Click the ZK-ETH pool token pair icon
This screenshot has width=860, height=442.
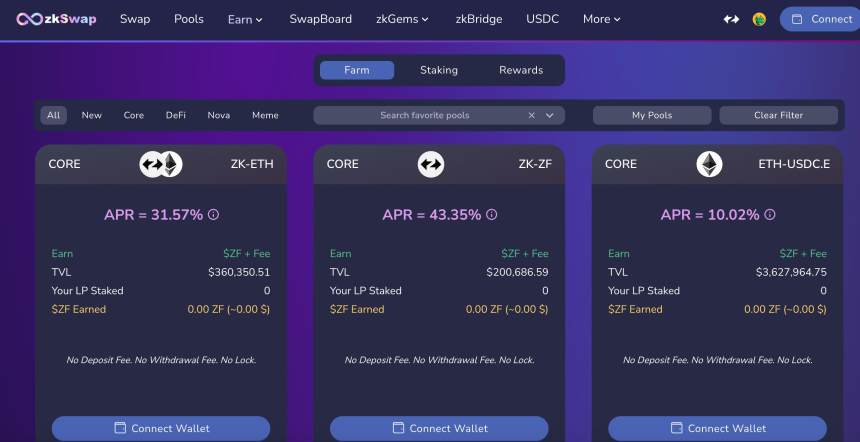pyautogui.click(x=160, y=164)
